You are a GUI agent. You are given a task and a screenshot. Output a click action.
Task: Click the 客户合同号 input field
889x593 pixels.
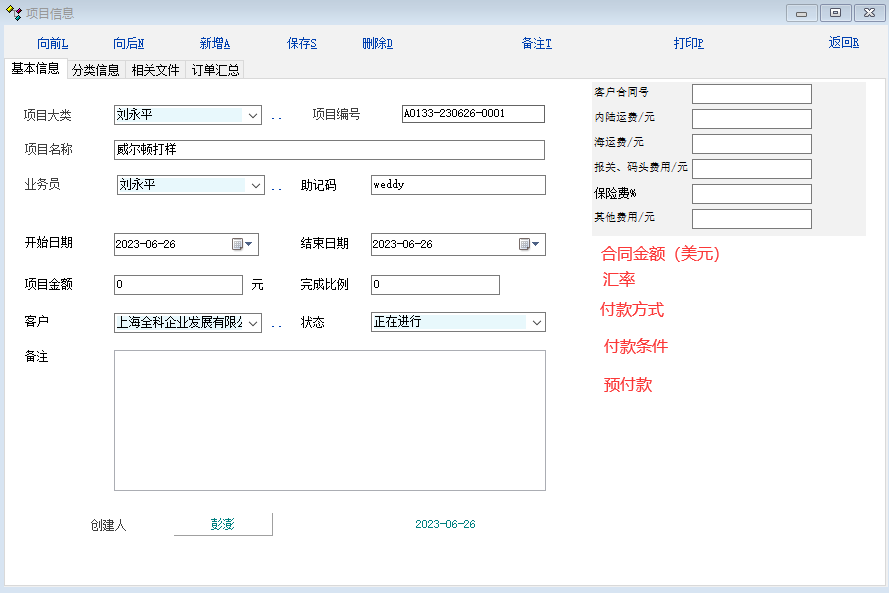pos(751,94)
